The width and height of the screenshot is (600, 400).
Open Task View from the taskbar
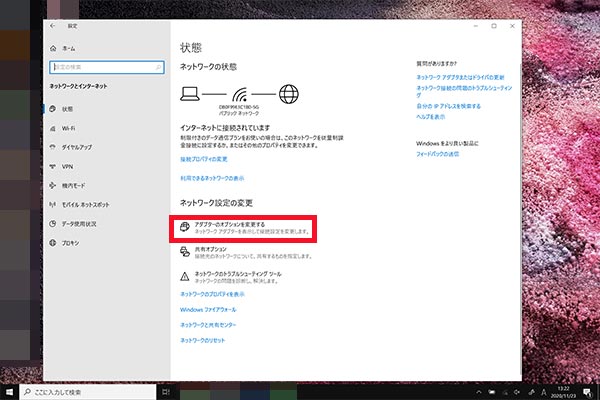(166, 392)
